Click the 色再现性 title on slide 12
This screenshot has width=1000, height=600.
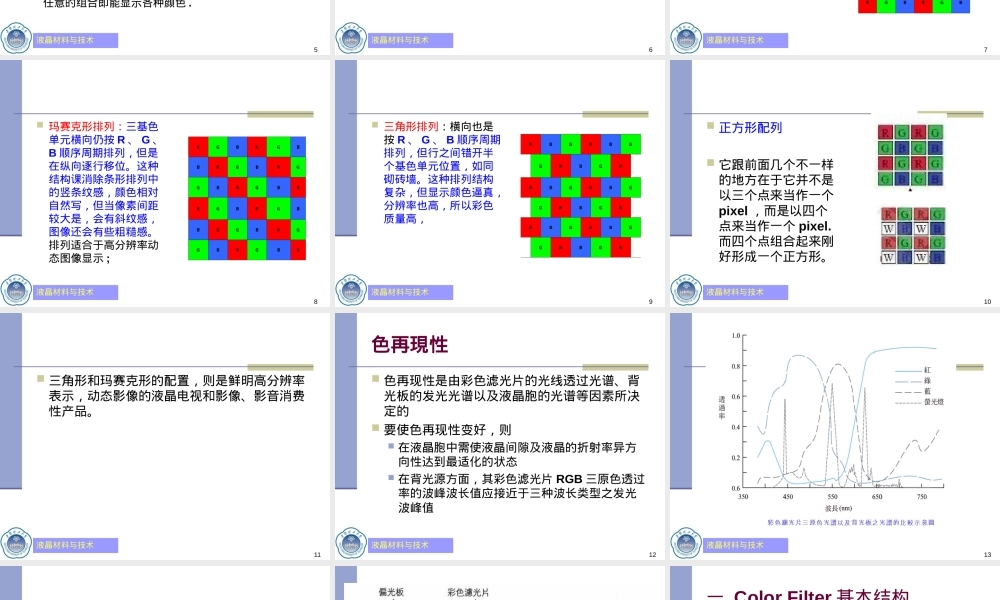point(409,344)
